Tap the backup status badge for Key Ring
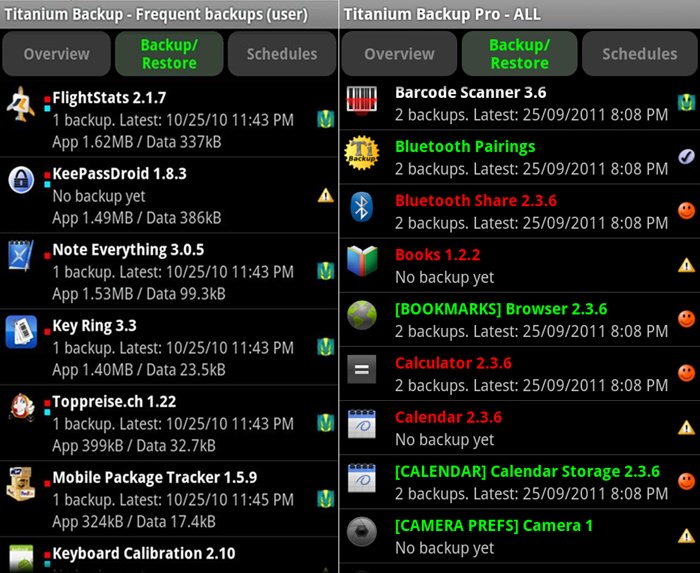 [326, 347]
